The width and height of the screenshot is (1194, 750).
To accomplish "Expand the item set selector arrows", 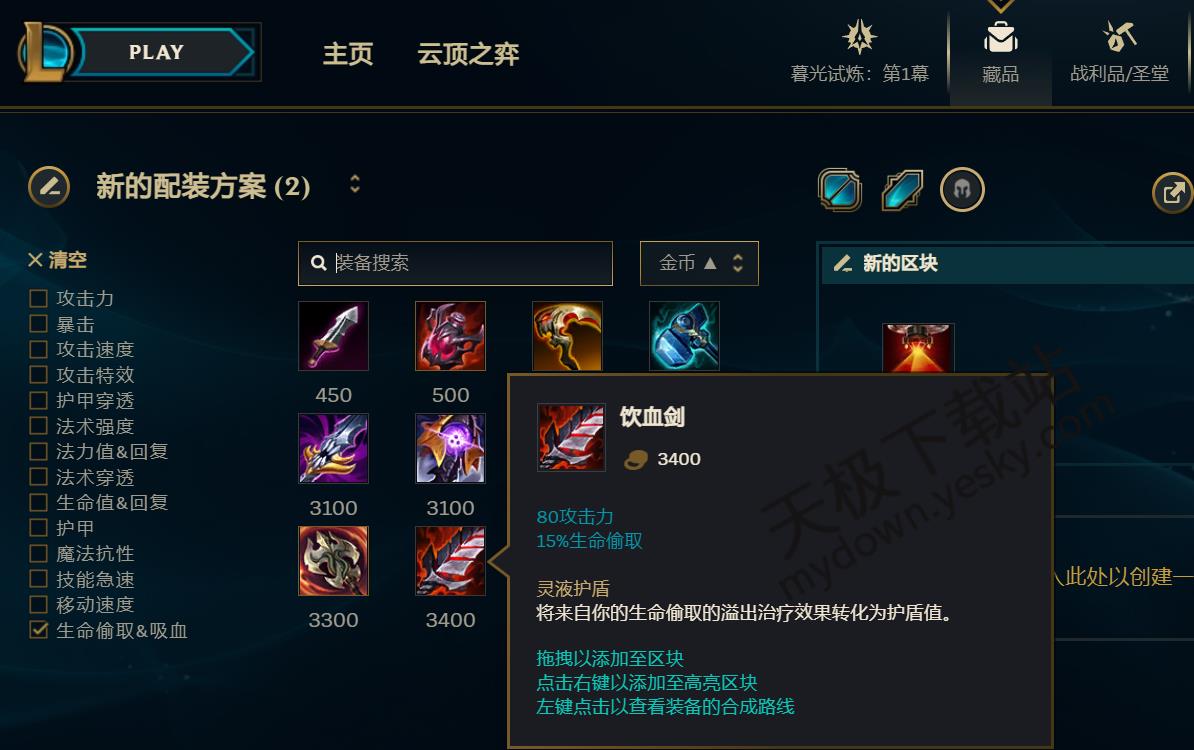I will click(355, 184).
